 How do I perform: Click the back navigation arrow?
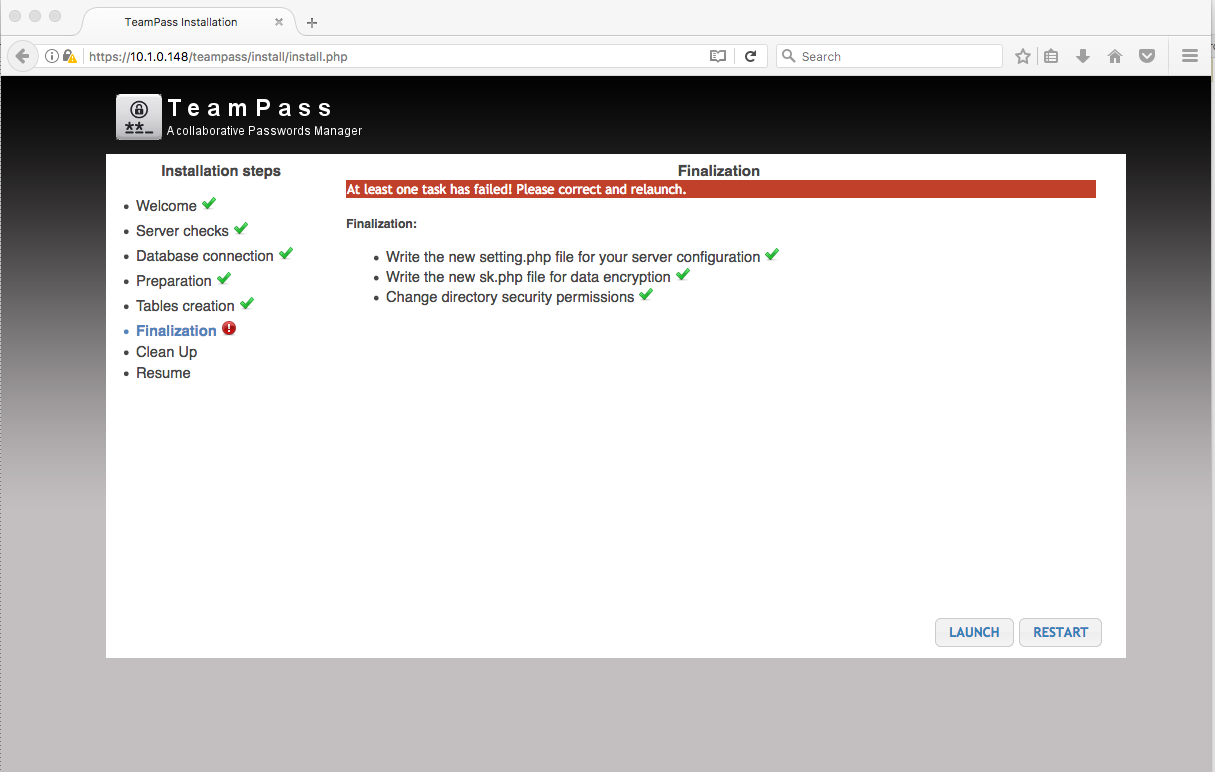22,56
